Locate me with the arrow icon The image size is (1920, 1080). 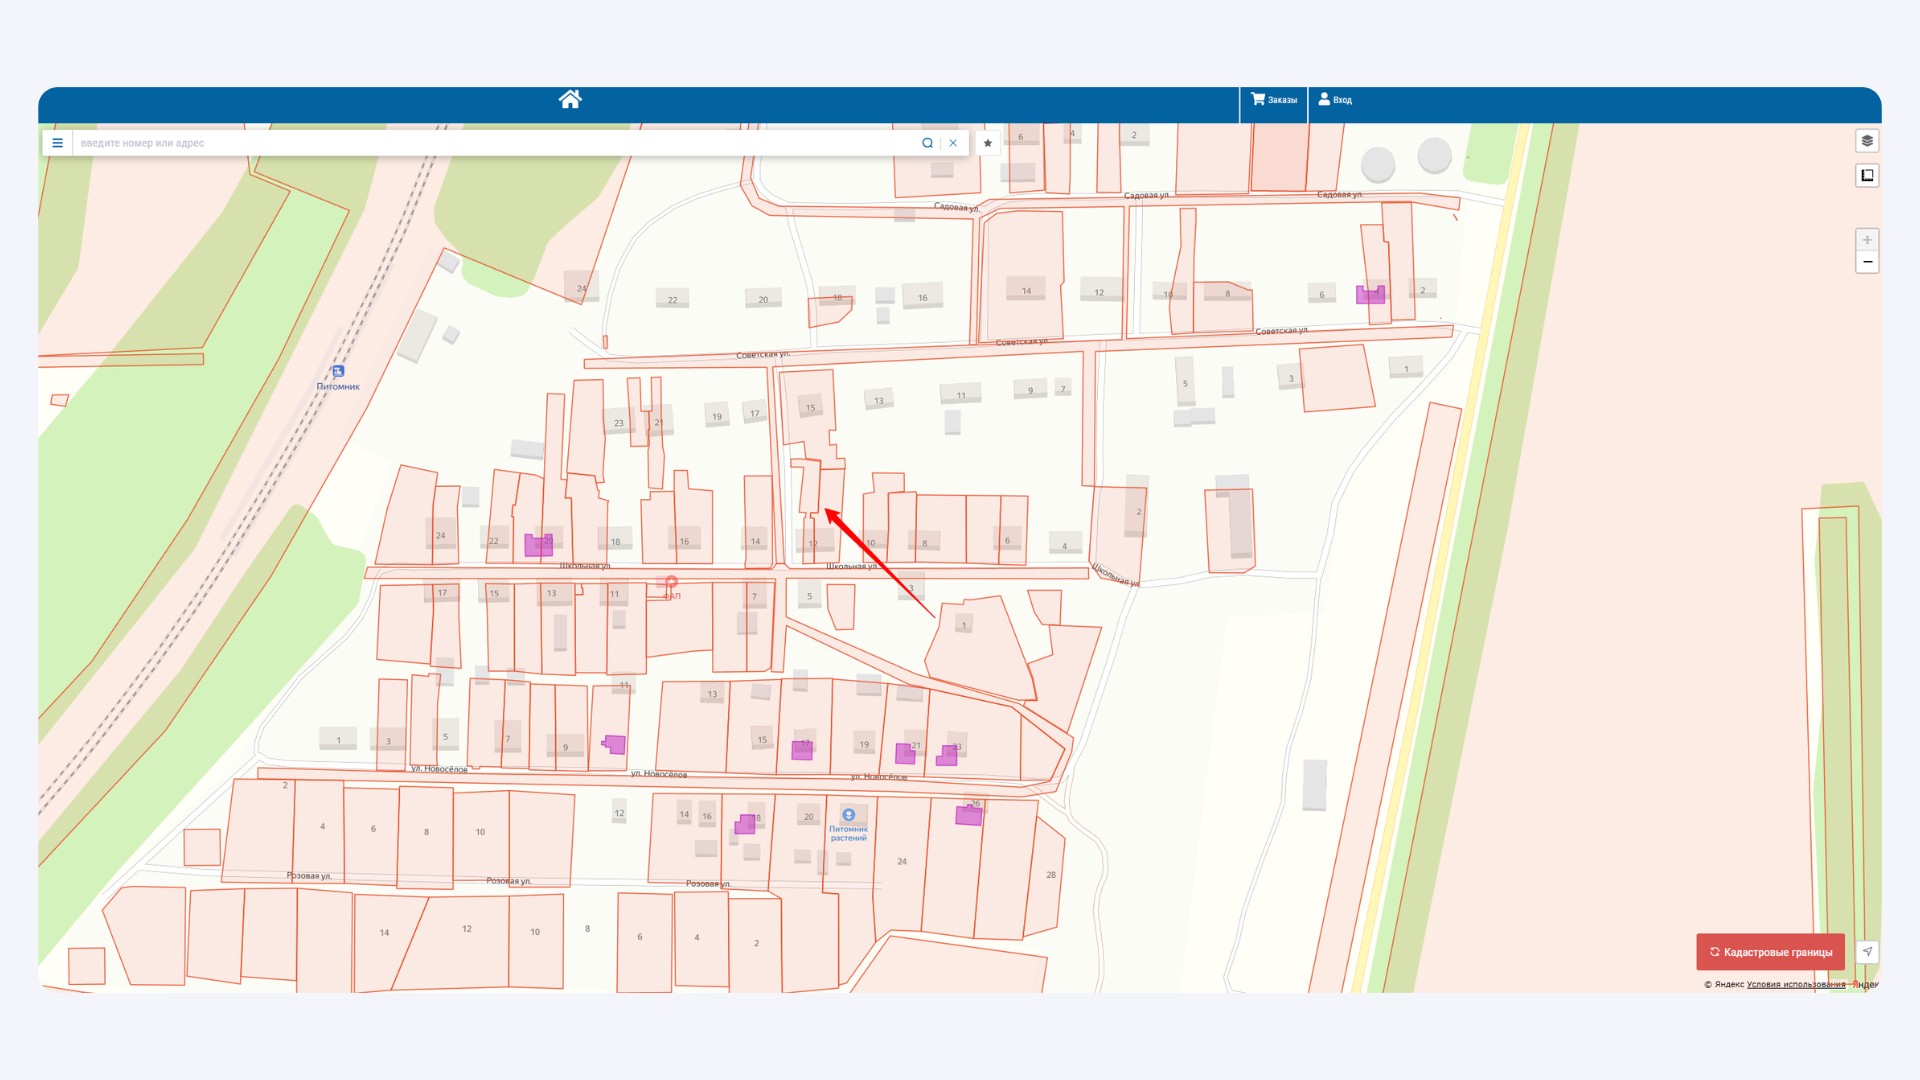pos(1867,952)
